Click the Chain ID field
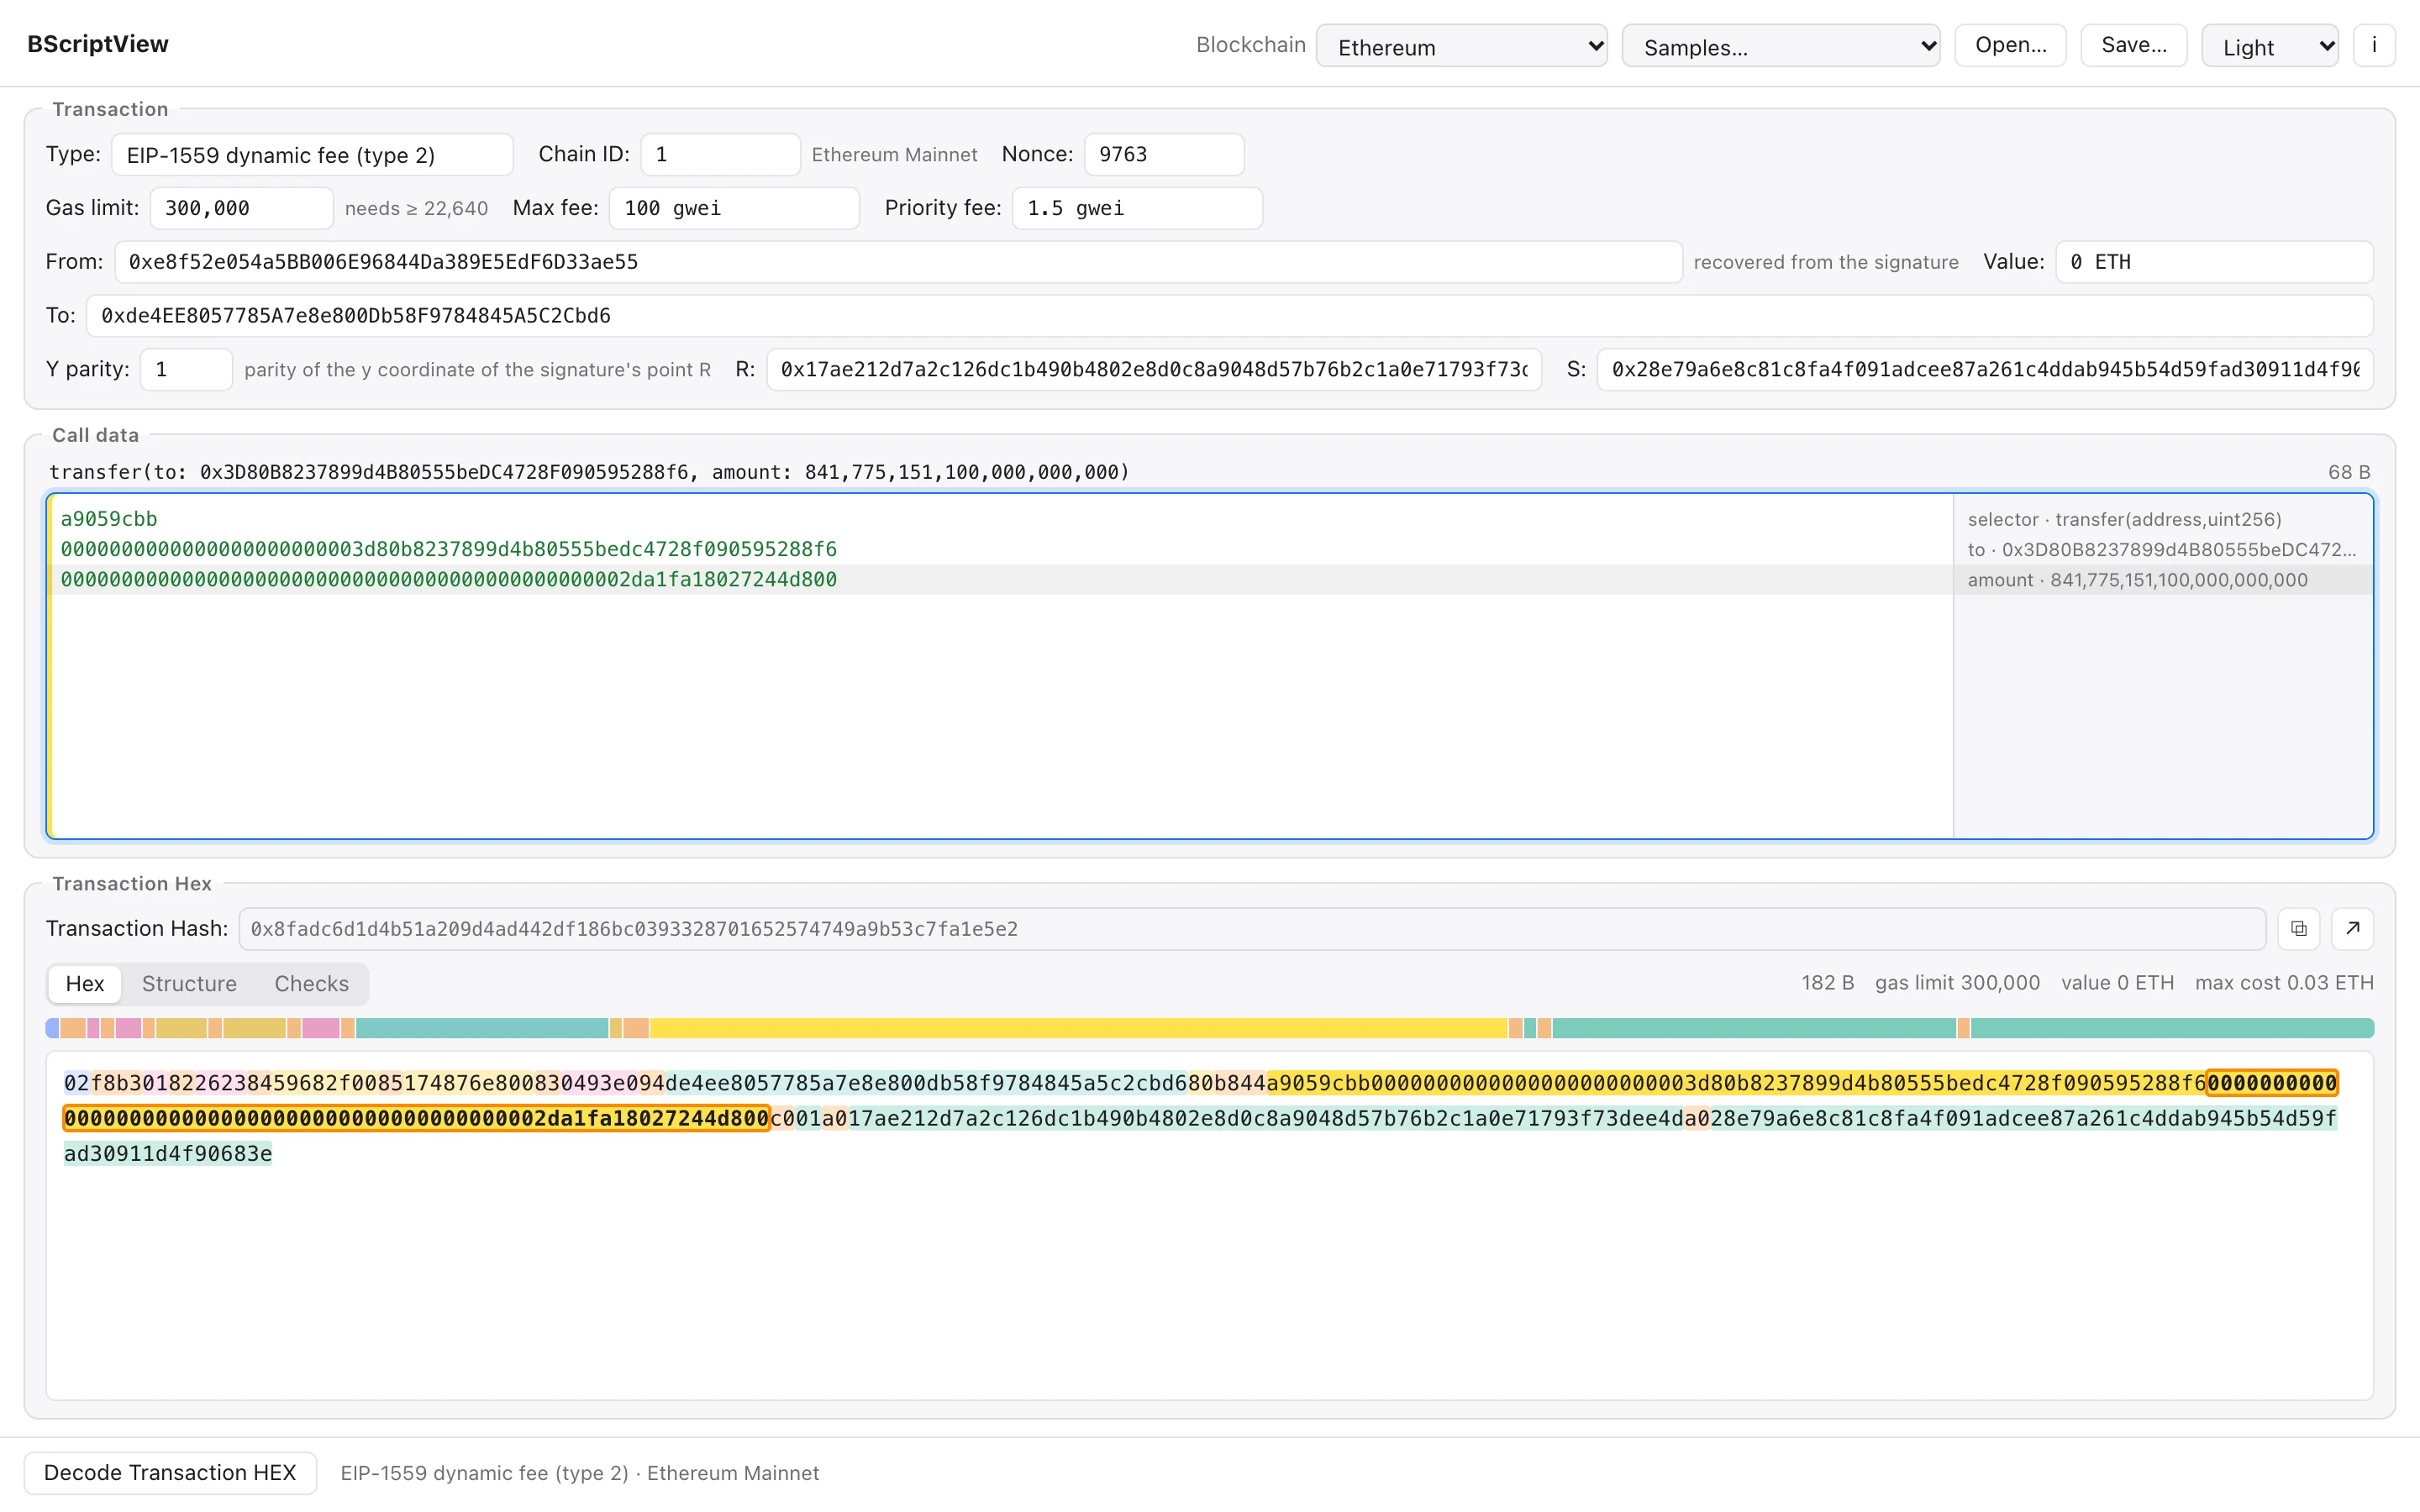The width and height of the screenshot is (2420, 1512). coord(720,155)
